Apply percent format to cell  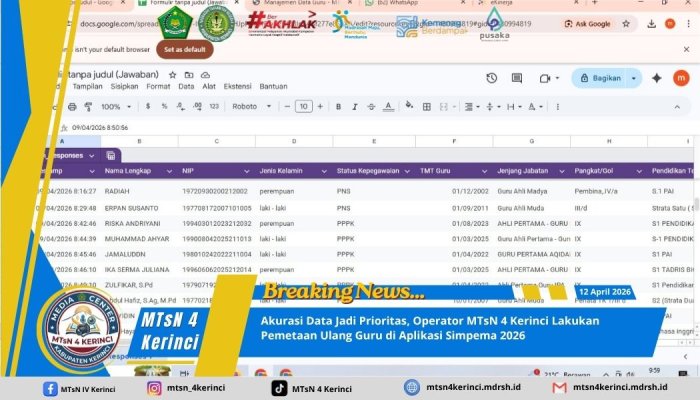pyautogui.click(x=164, y=106)
